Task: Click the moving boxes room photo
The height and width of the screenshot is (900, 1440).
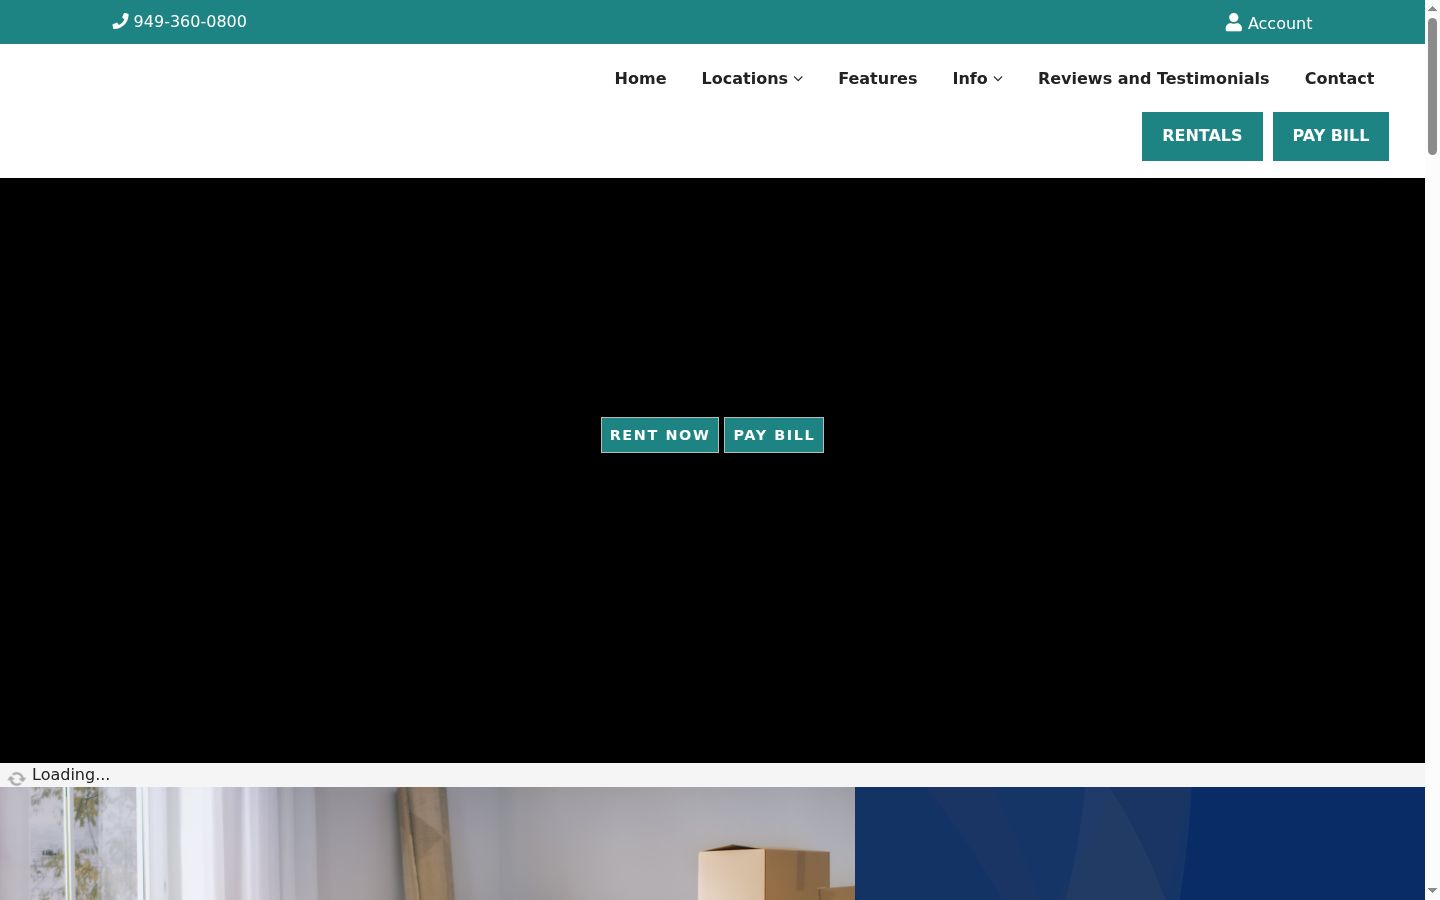Action: pyautogui.click(x=427, y=843)
